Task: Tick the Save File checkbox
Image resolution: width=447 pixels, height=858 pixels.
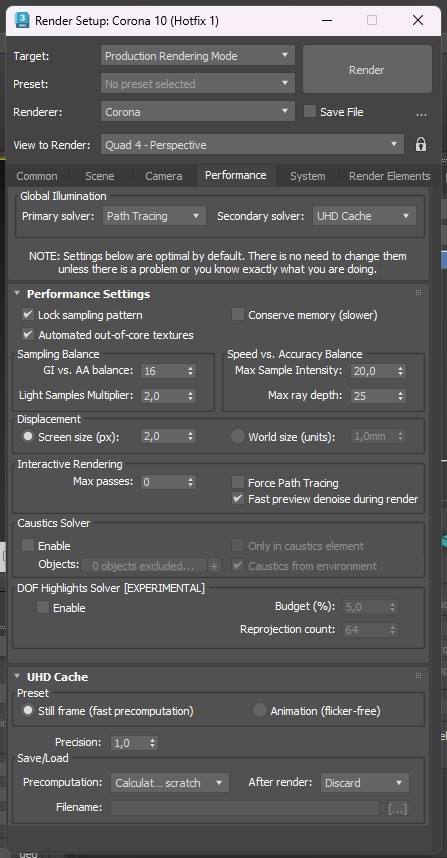Action: 310,112
